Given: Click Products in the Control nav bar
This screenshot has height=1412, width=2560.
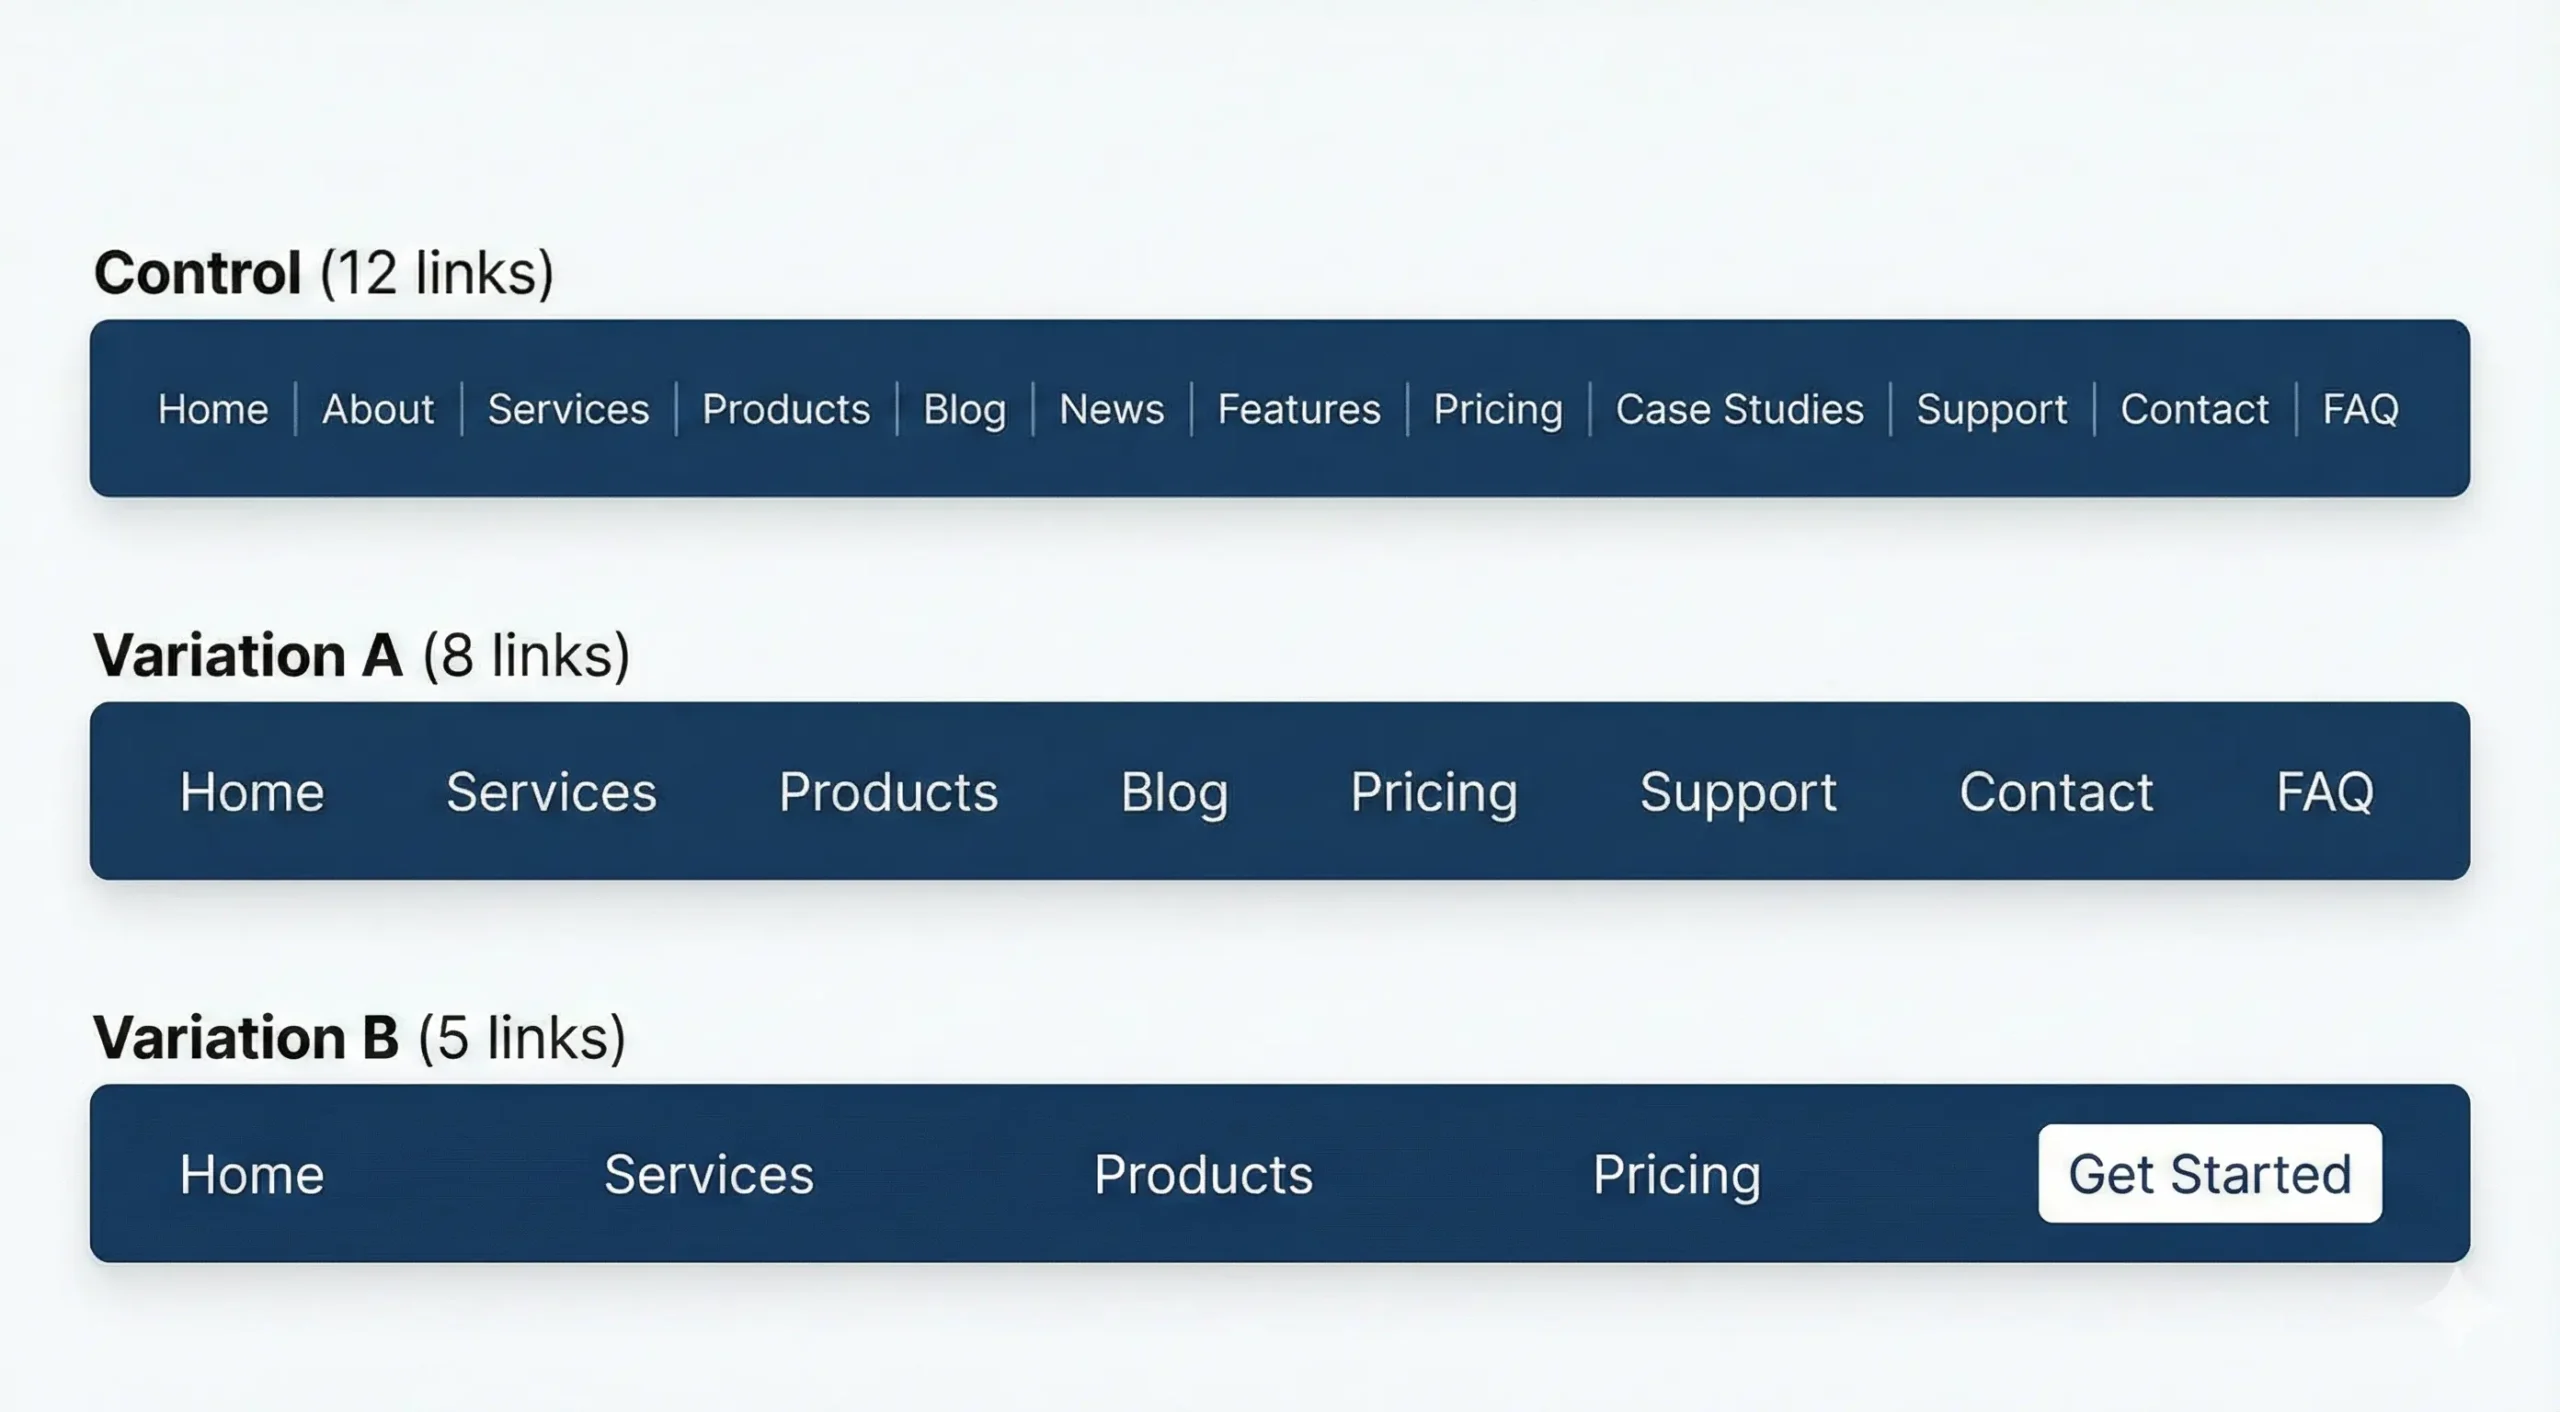Looking at the screenshot, I should pyautogui.click(x=786, y=409).
